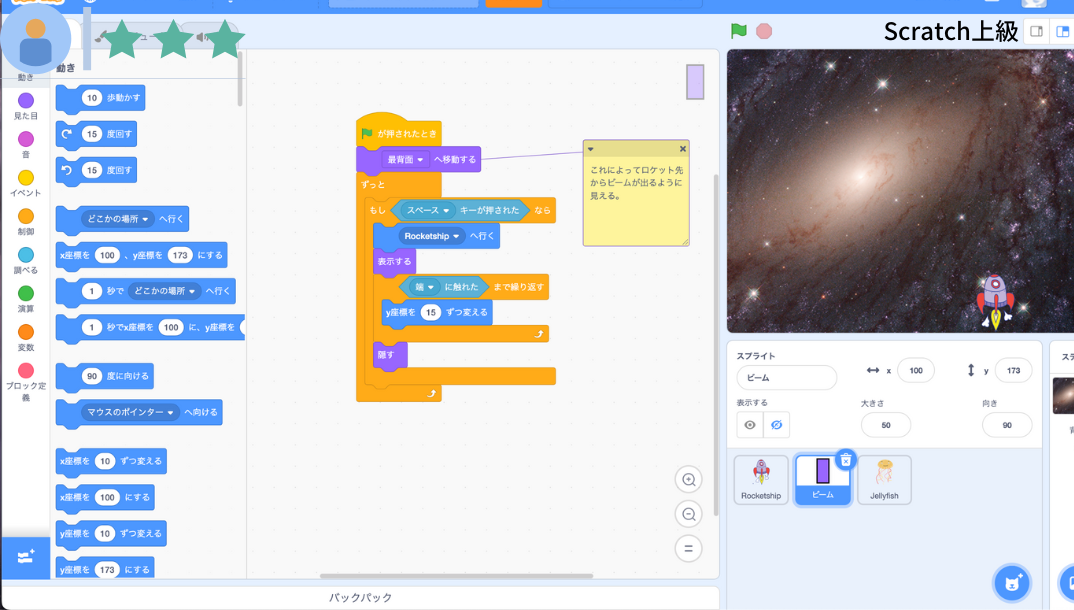1074x610 pixels.
Task: Open the add extension button
Action: click(x=26, y=557)
